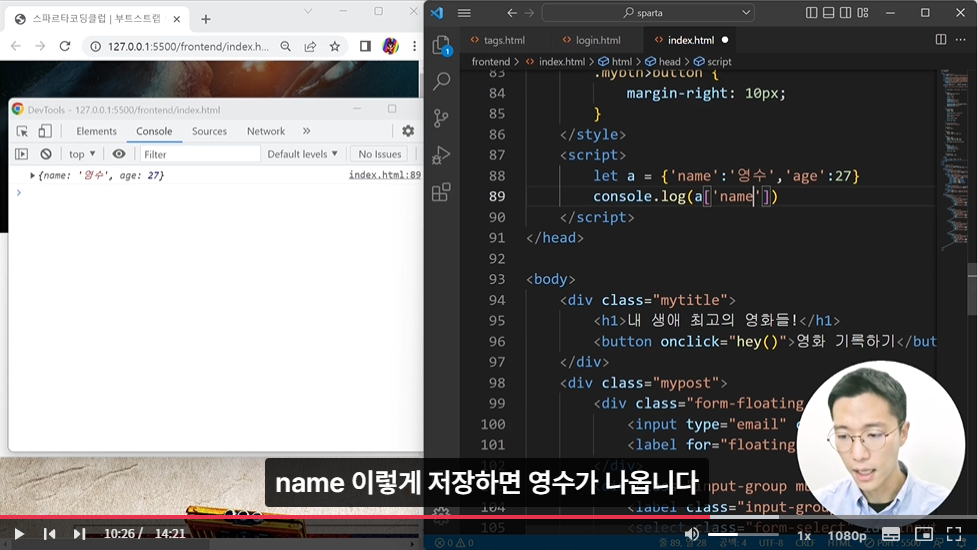977x550 pixels.
Task: Open sparta command center search box
Action: (x=648, y=12)
